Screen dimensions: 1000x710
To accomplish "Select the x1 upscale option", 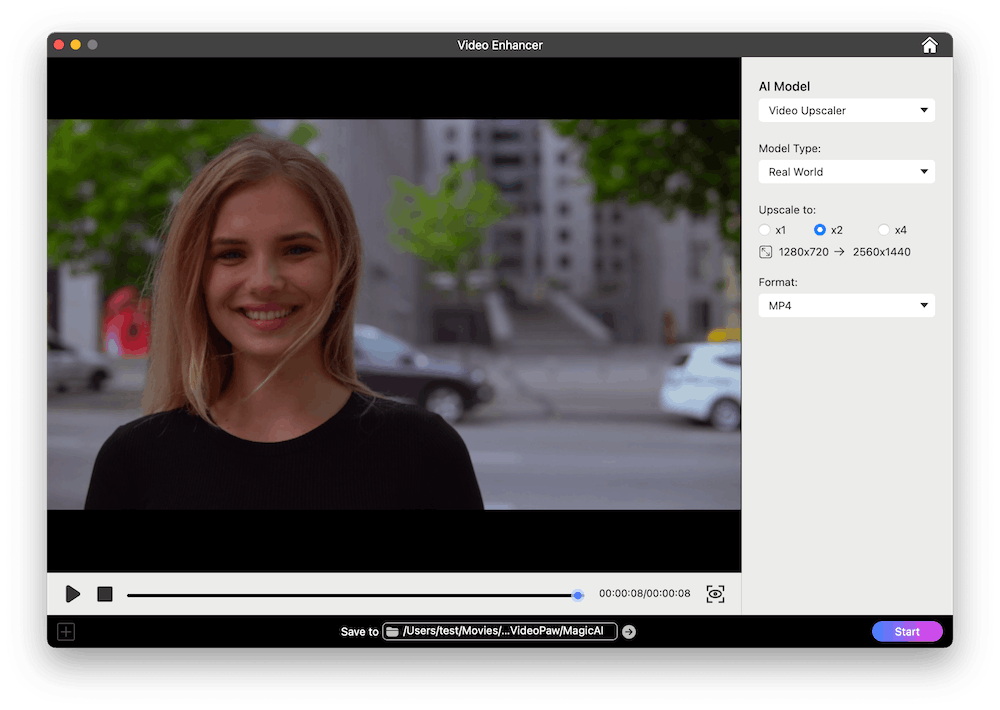I will point(765,230).
